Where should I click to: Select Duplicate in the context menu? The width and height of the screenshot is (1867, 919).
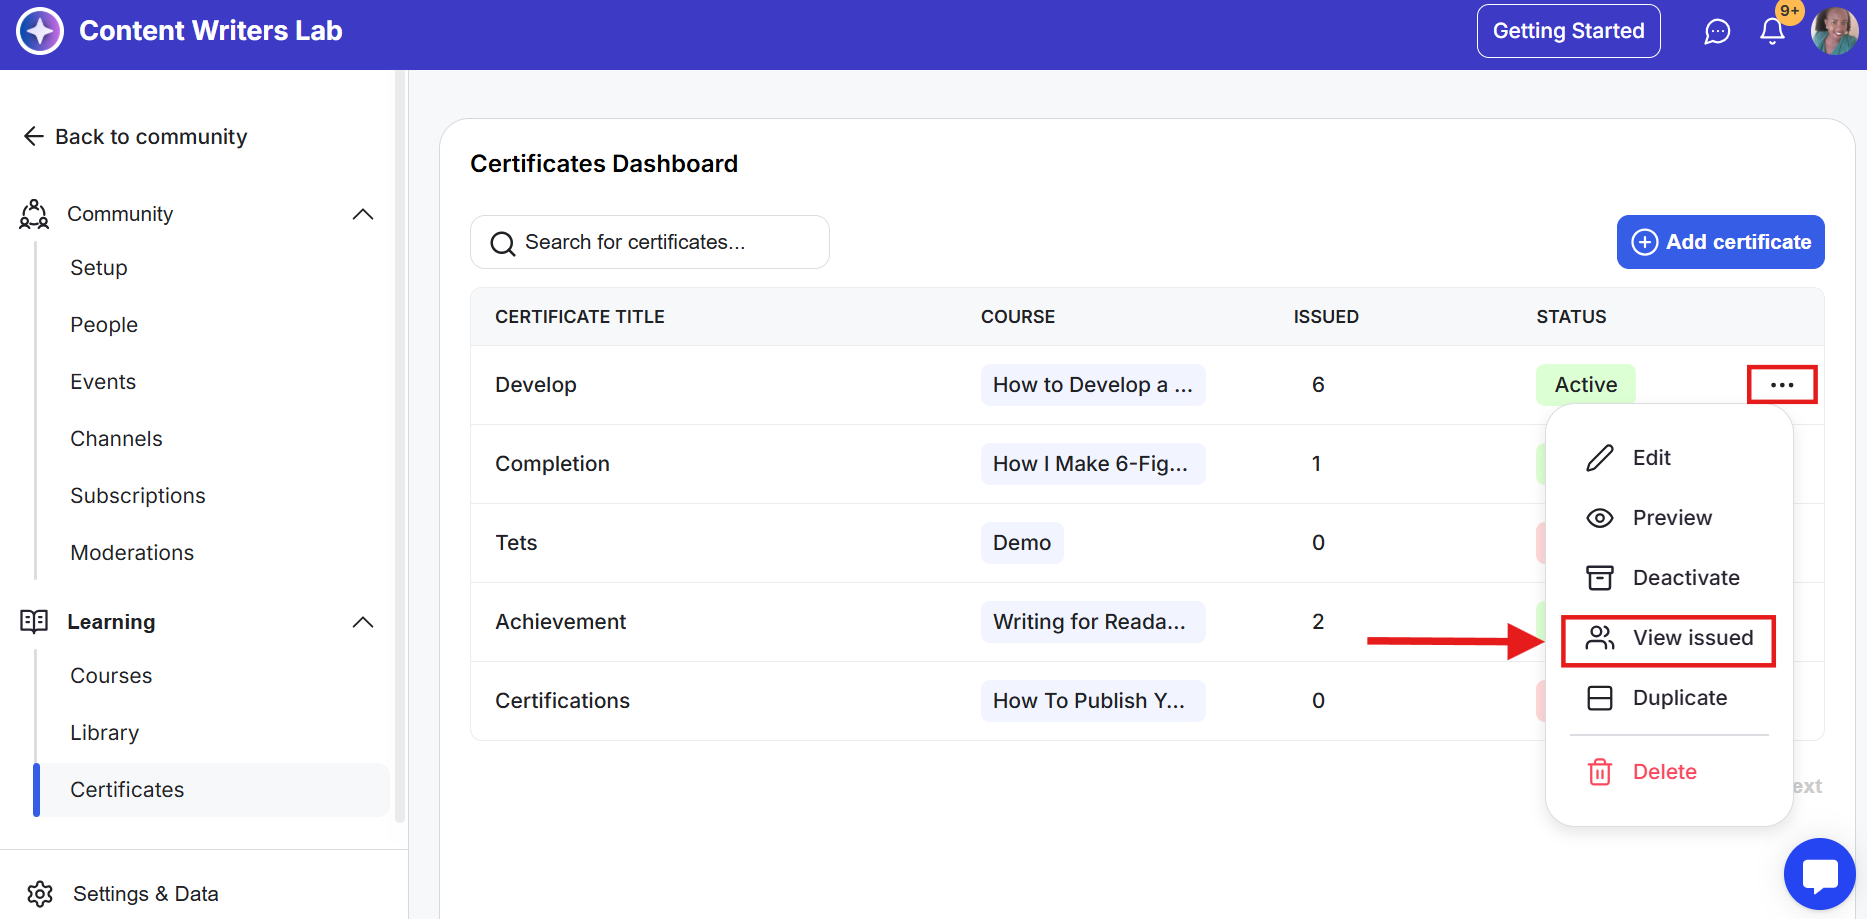(x=1679, y=698)
